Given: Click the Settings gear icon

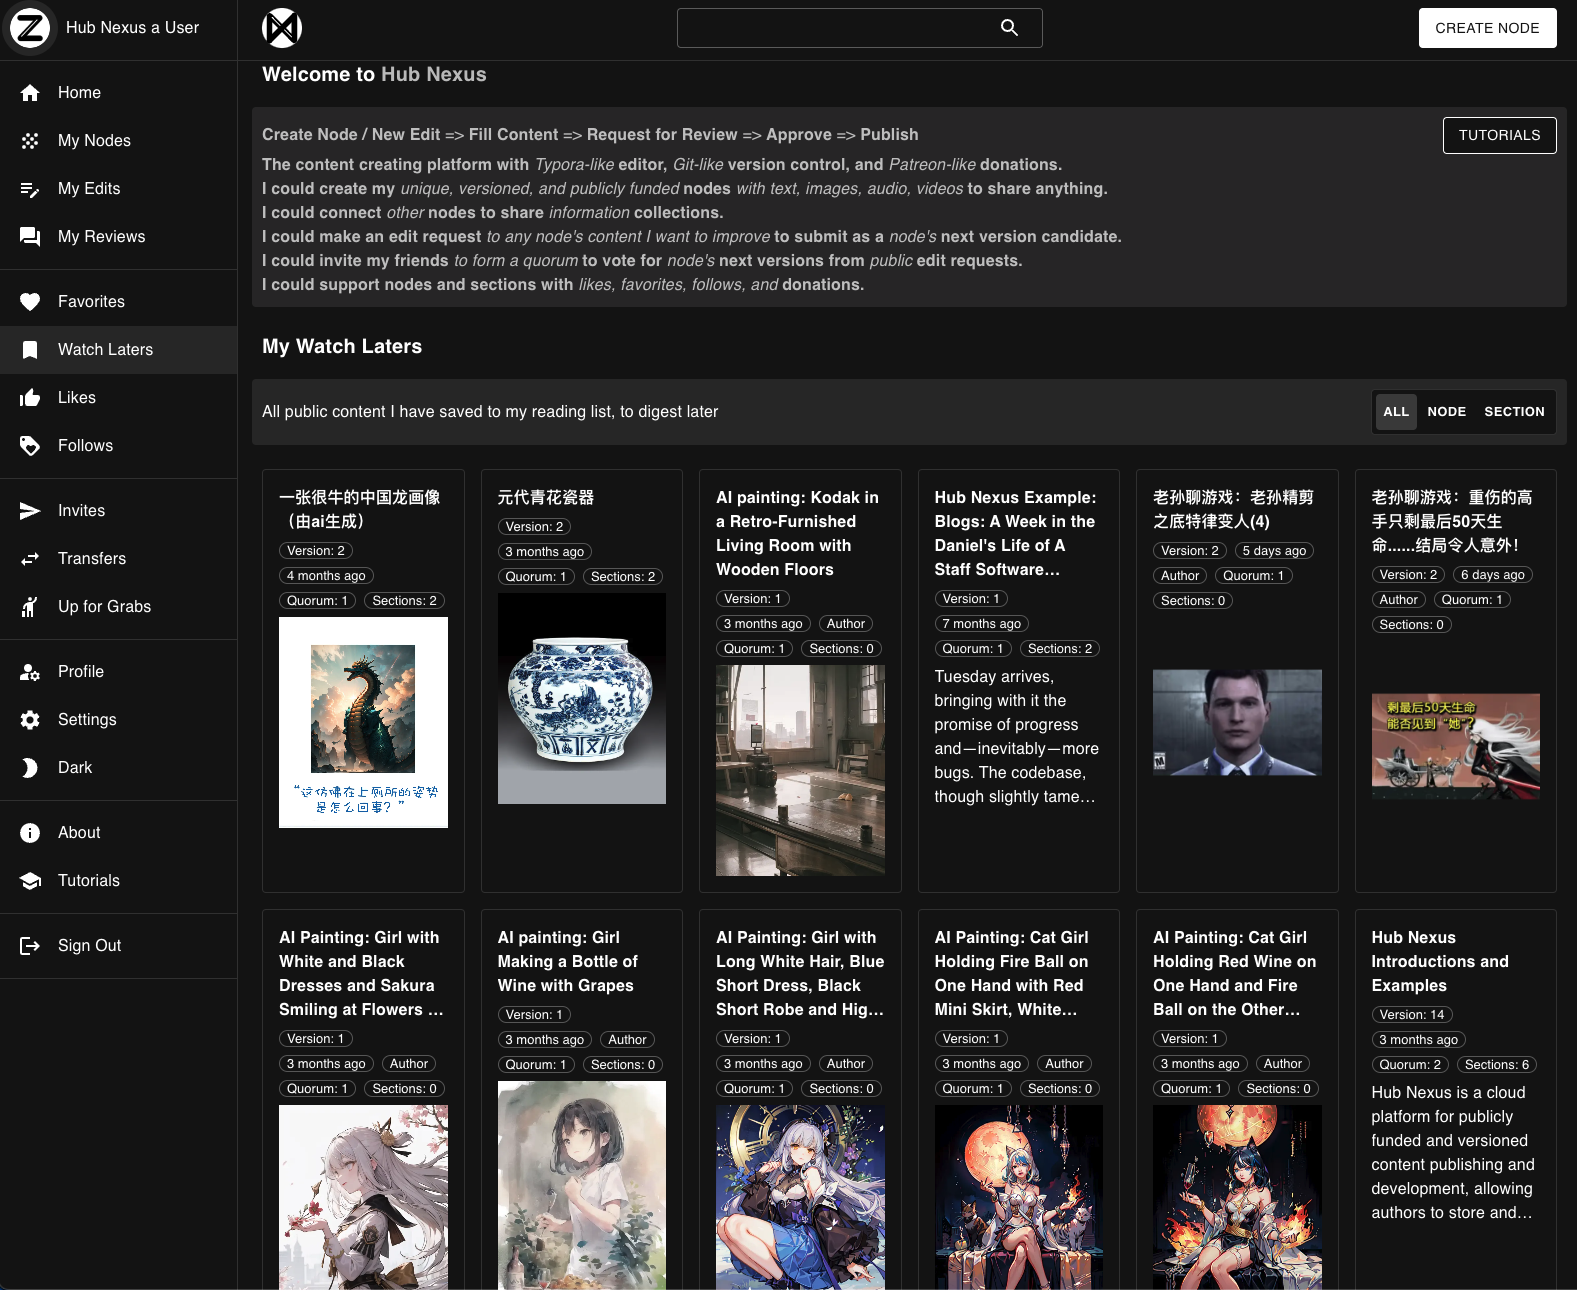Looking at the screenshot, I should [x=30, y=720].
